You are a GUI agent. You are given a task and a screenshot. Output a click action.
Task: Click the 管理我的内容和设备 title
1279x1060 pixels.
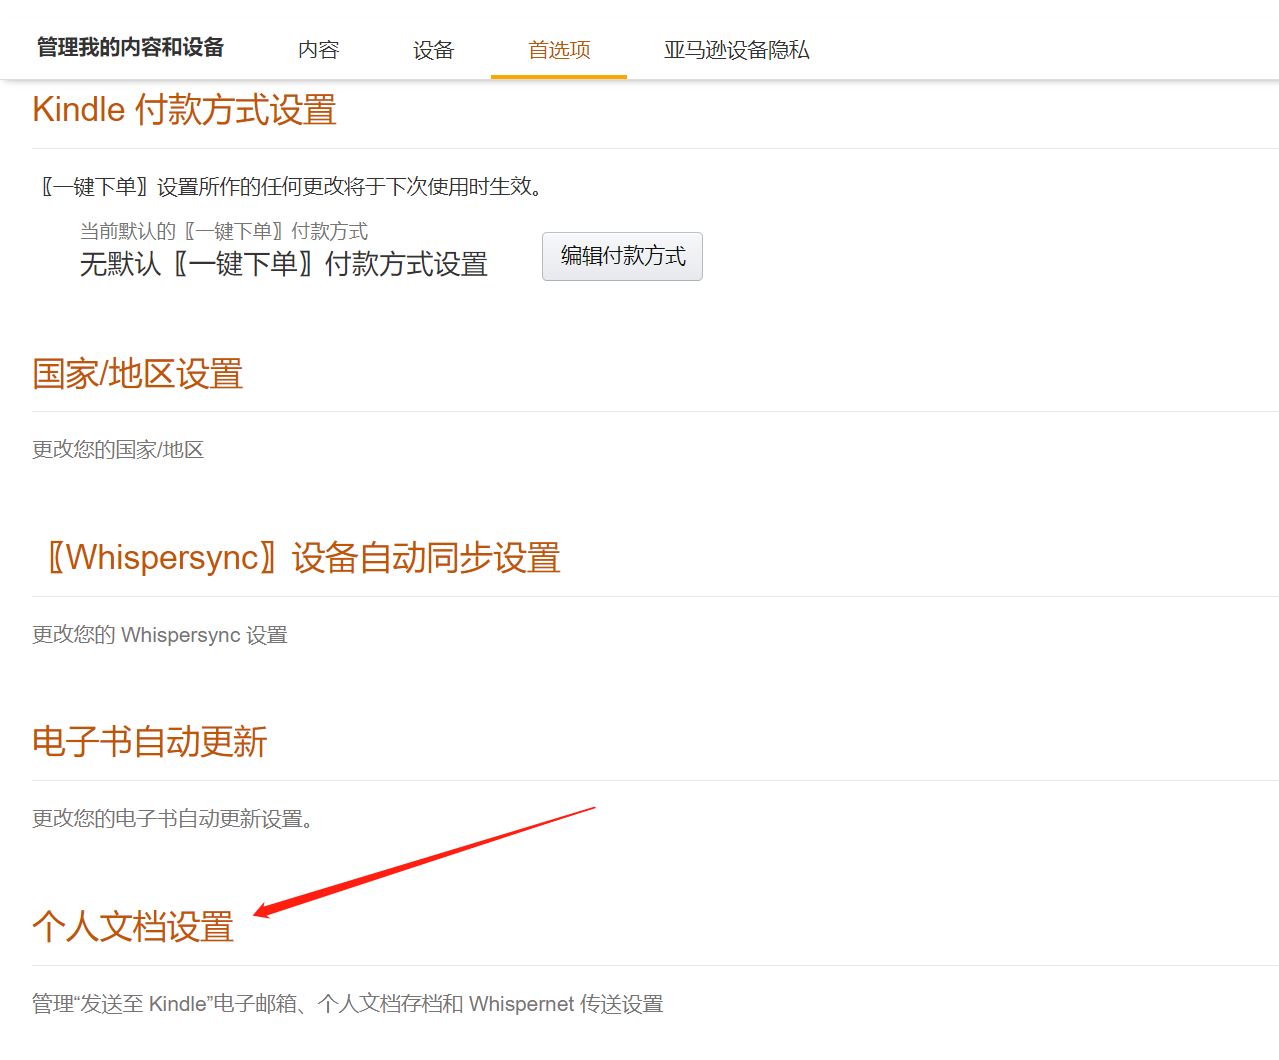[x=130, y=47]
